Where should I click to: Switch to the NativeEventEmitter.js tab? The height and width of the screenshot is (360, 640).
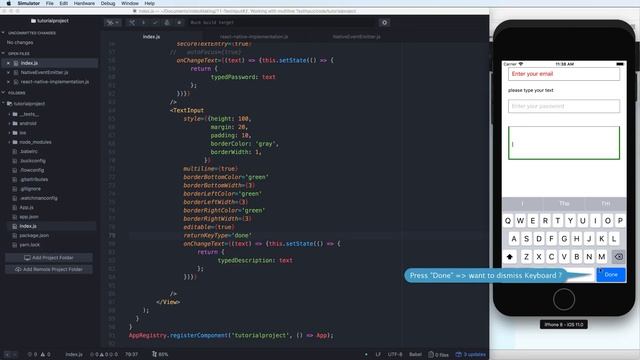[356, 37]
